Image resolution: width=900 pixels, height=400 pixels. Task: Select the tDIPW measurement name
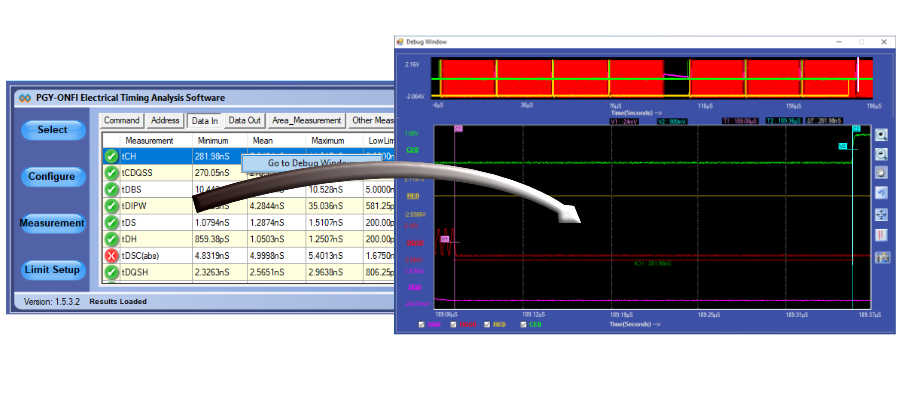coord(133,206)
